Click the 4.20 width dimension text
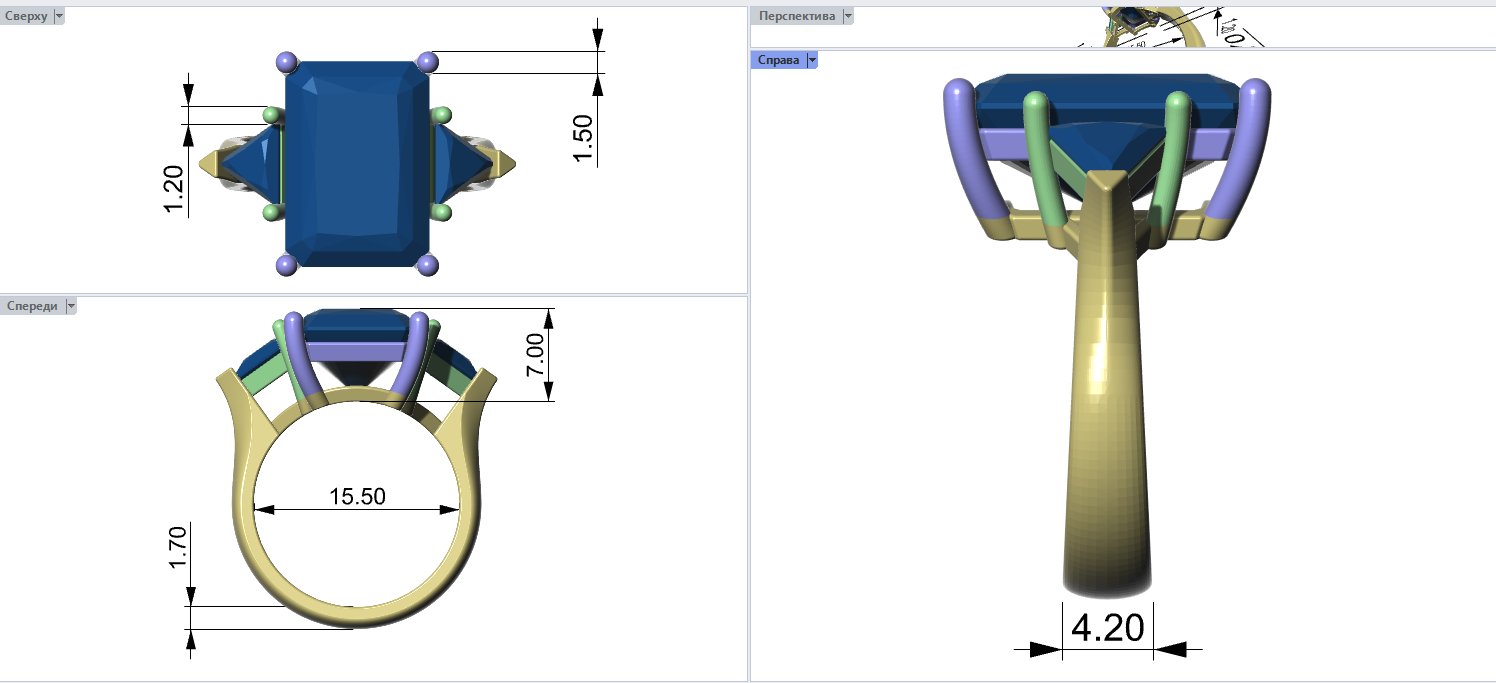1496x683 pixels. click(1107, 628)
